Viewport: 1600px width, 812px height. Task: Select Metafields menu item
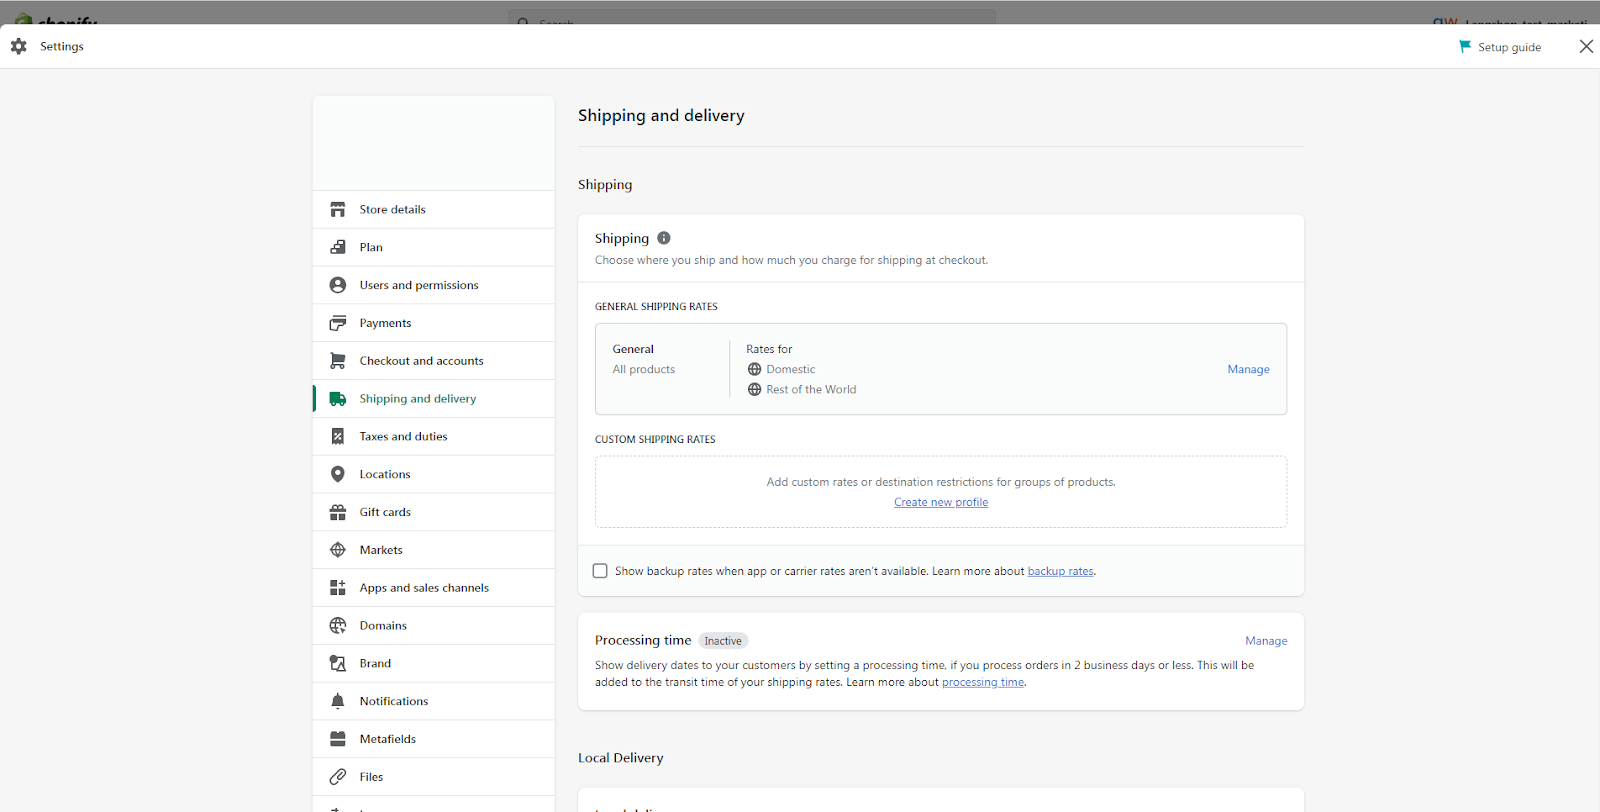(x=434, y=739)
